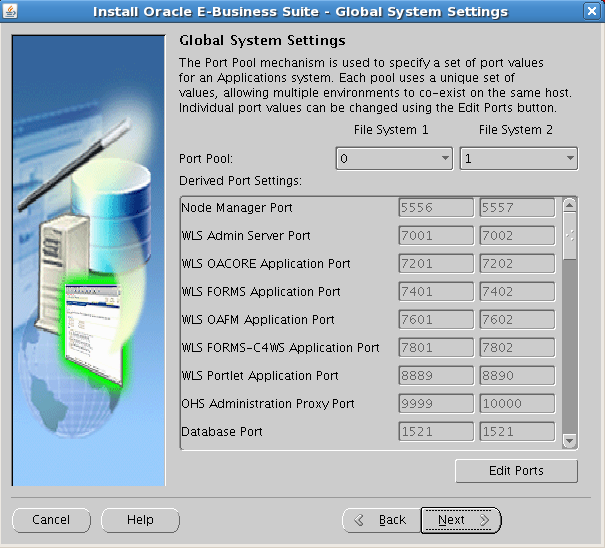The width and height of the screenshot is (605, 548).
Task: Open File System 2 Port Pool dropdown
Action: tap(519, 159)
